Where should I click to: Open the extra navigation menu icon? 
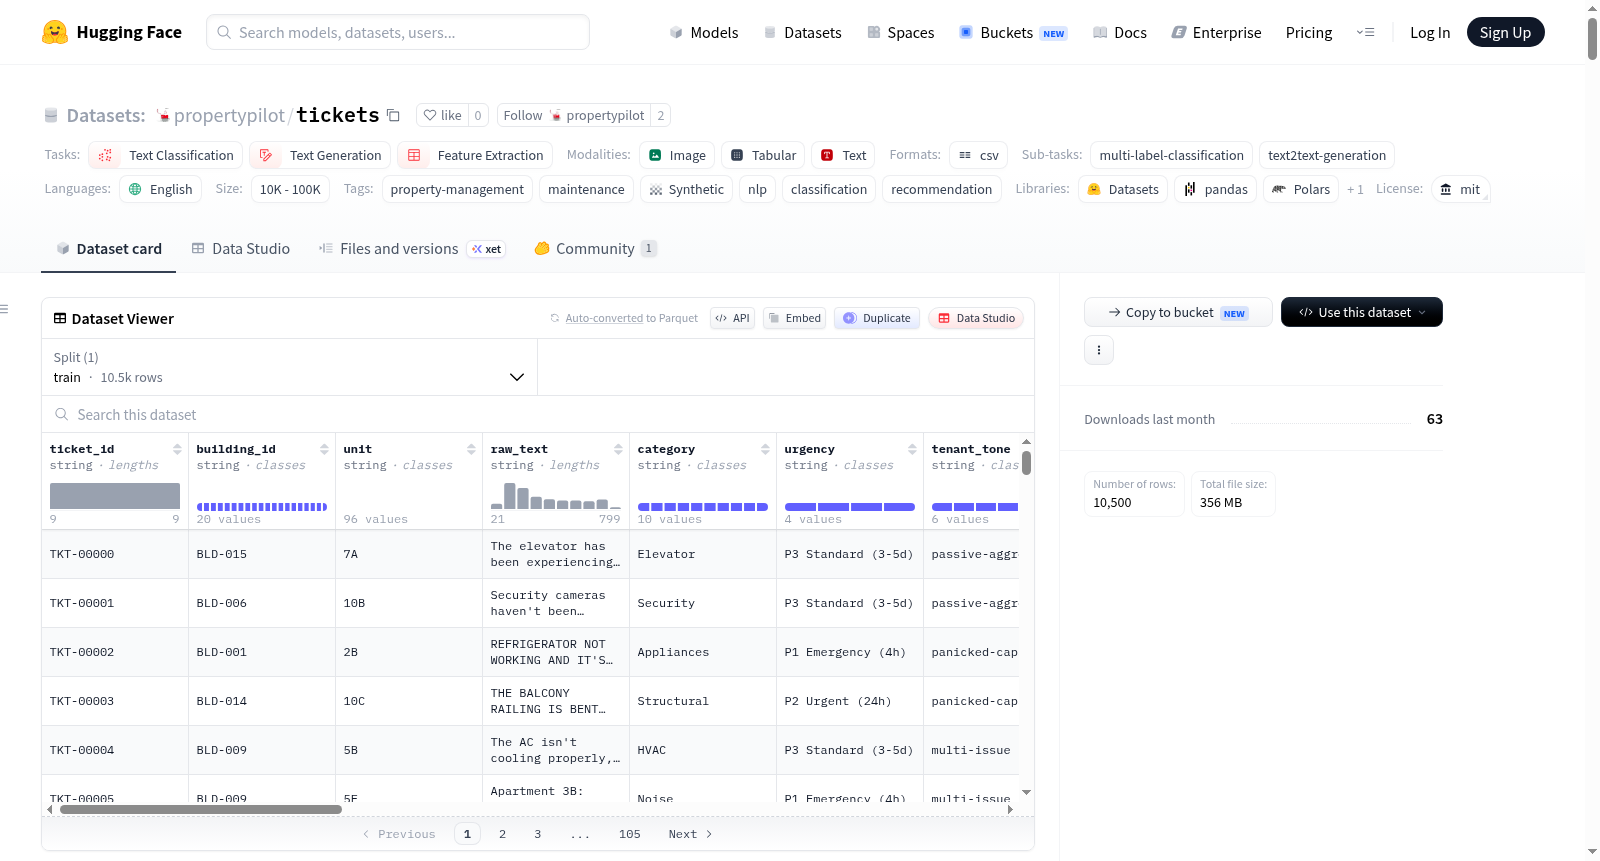[x=1365, y=32]
